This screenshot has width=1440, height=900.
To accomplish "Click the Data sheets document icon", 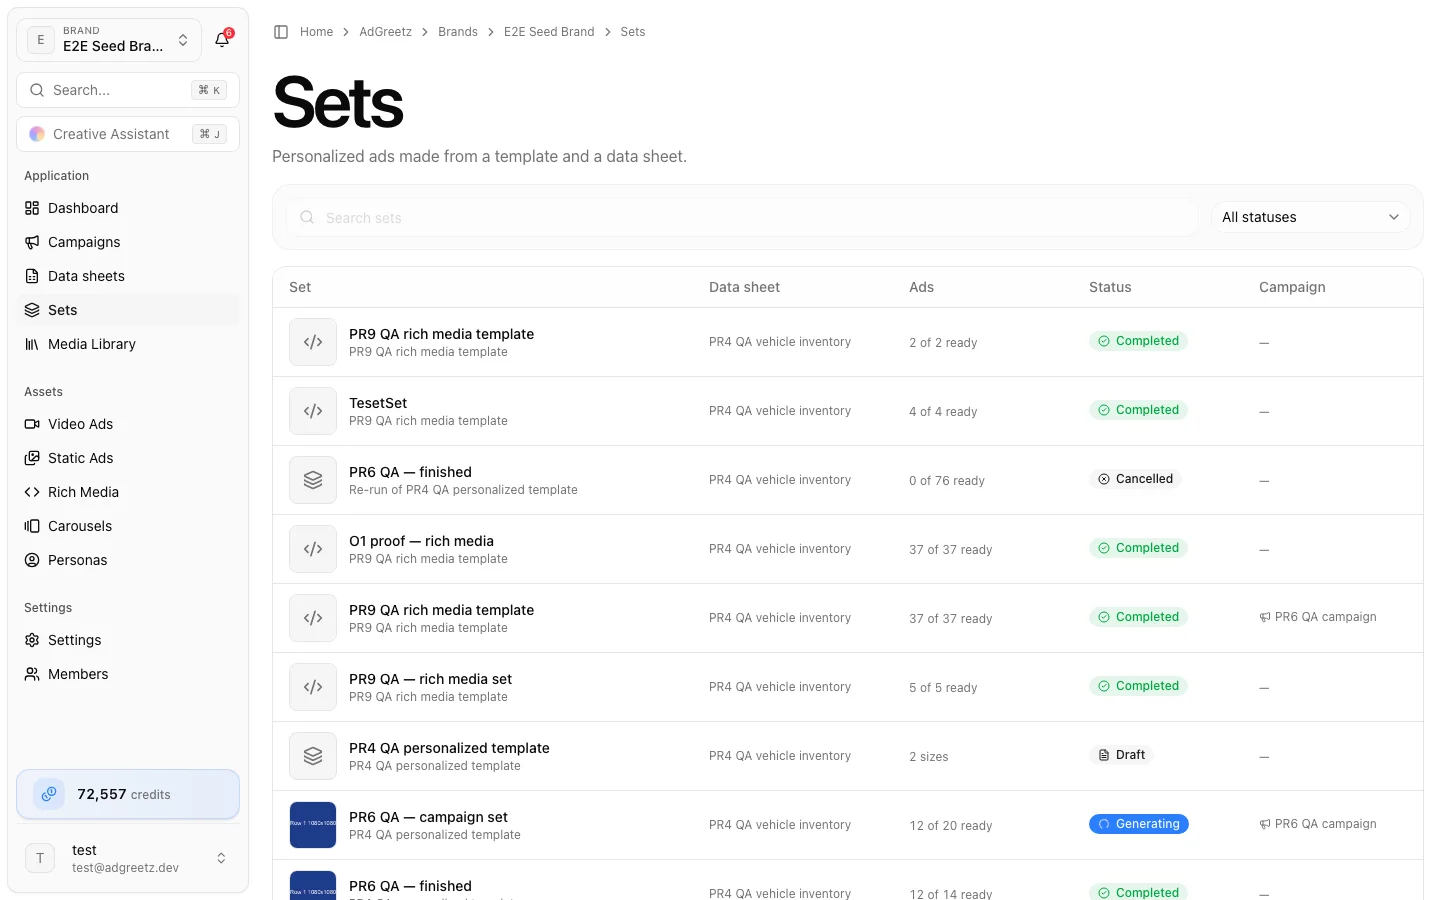I will 32,276.
